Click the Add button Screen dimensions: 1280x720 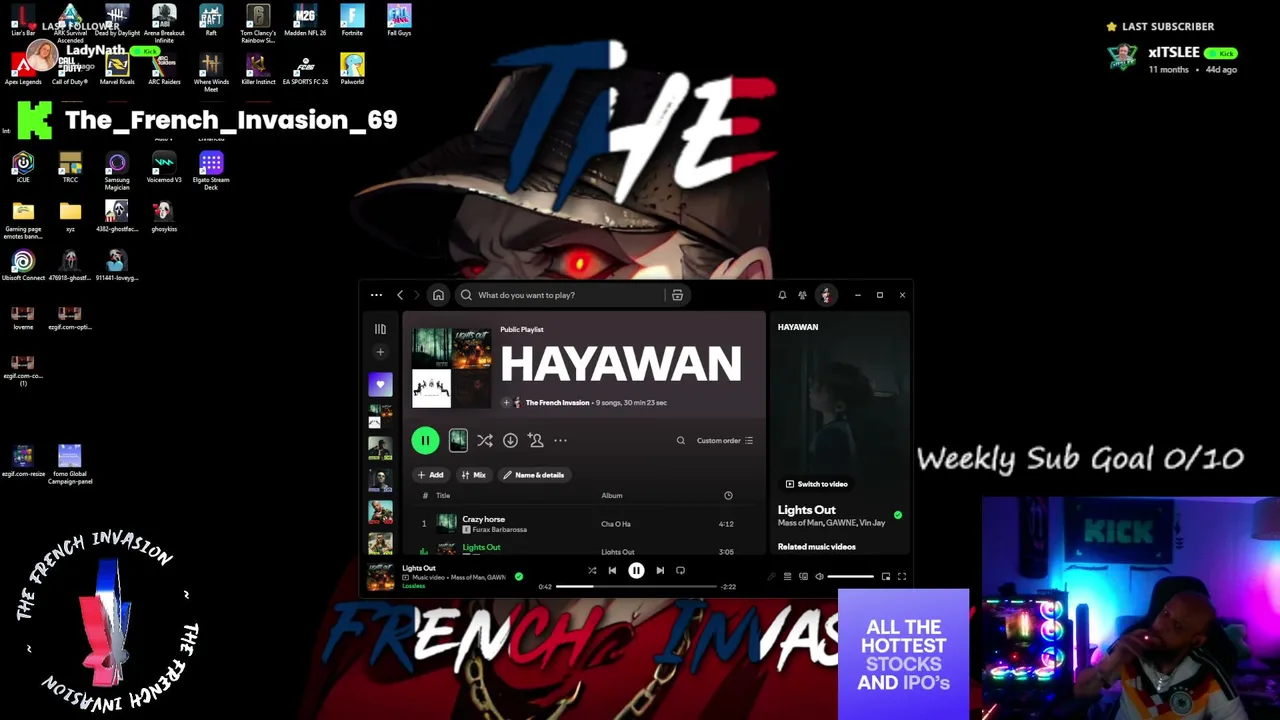(x=430, y=475)
